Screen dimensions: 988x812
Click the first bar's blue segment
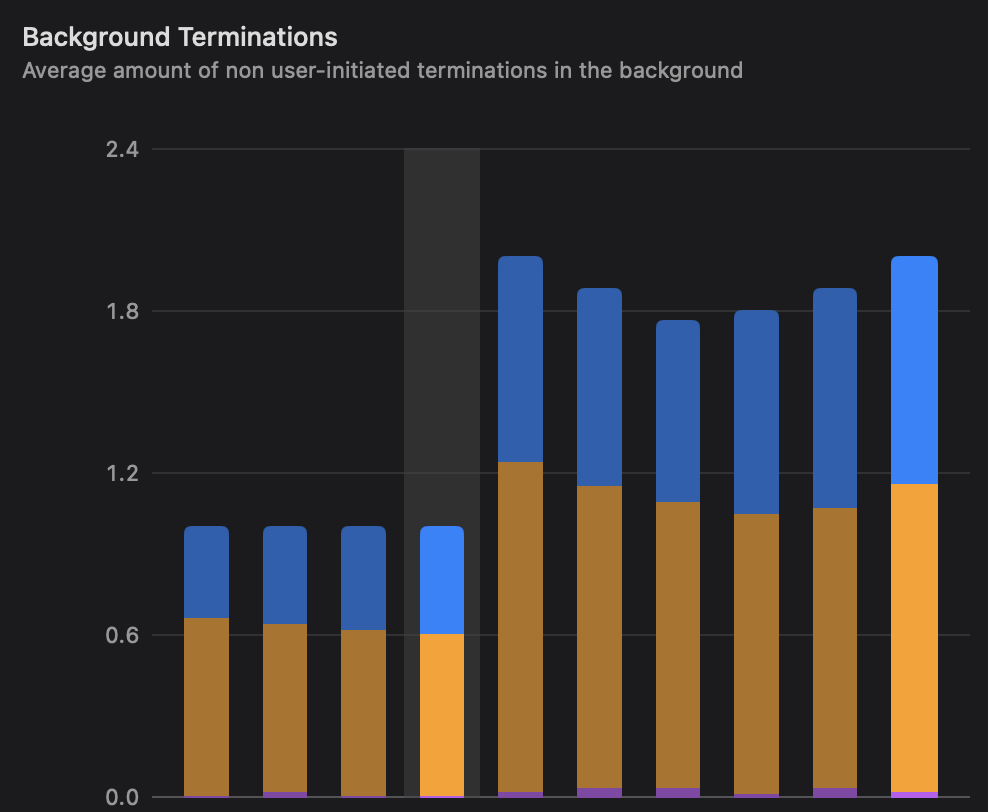tap(206, 572)
